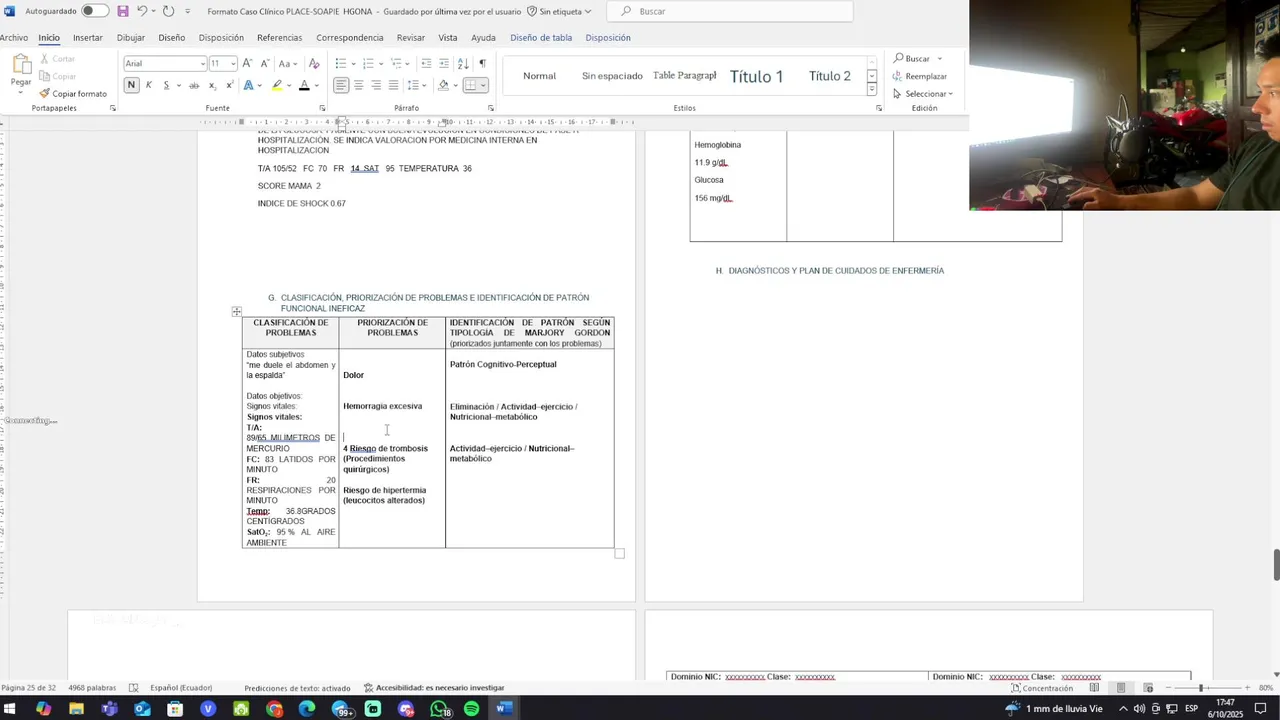The height and width of the screenshot is (720, 1280).
Task: Click the vertical scrollbar thumb
Action: click(x=1276, y=565)
